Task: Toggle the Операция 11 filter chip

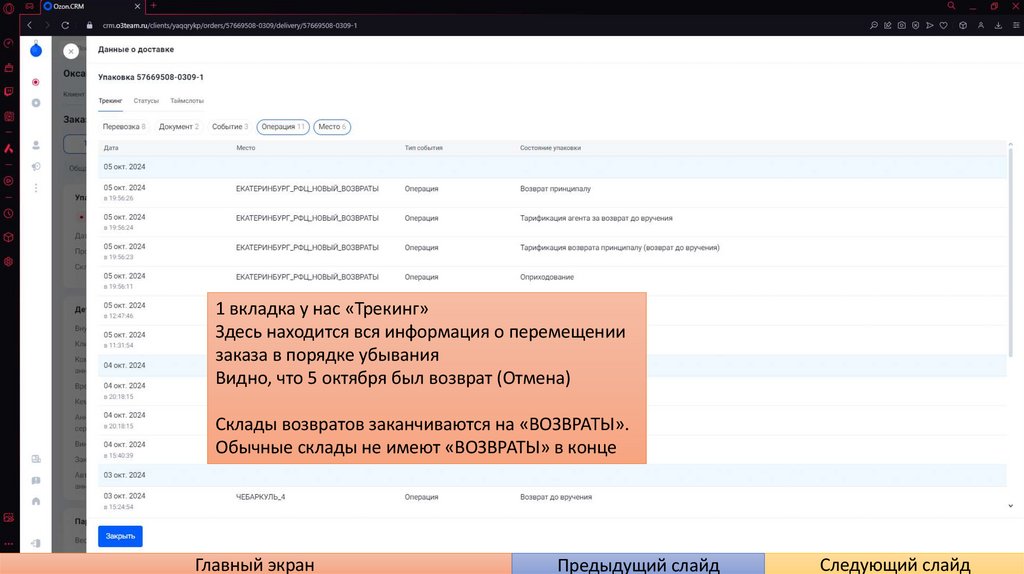Action: point(283,127)
